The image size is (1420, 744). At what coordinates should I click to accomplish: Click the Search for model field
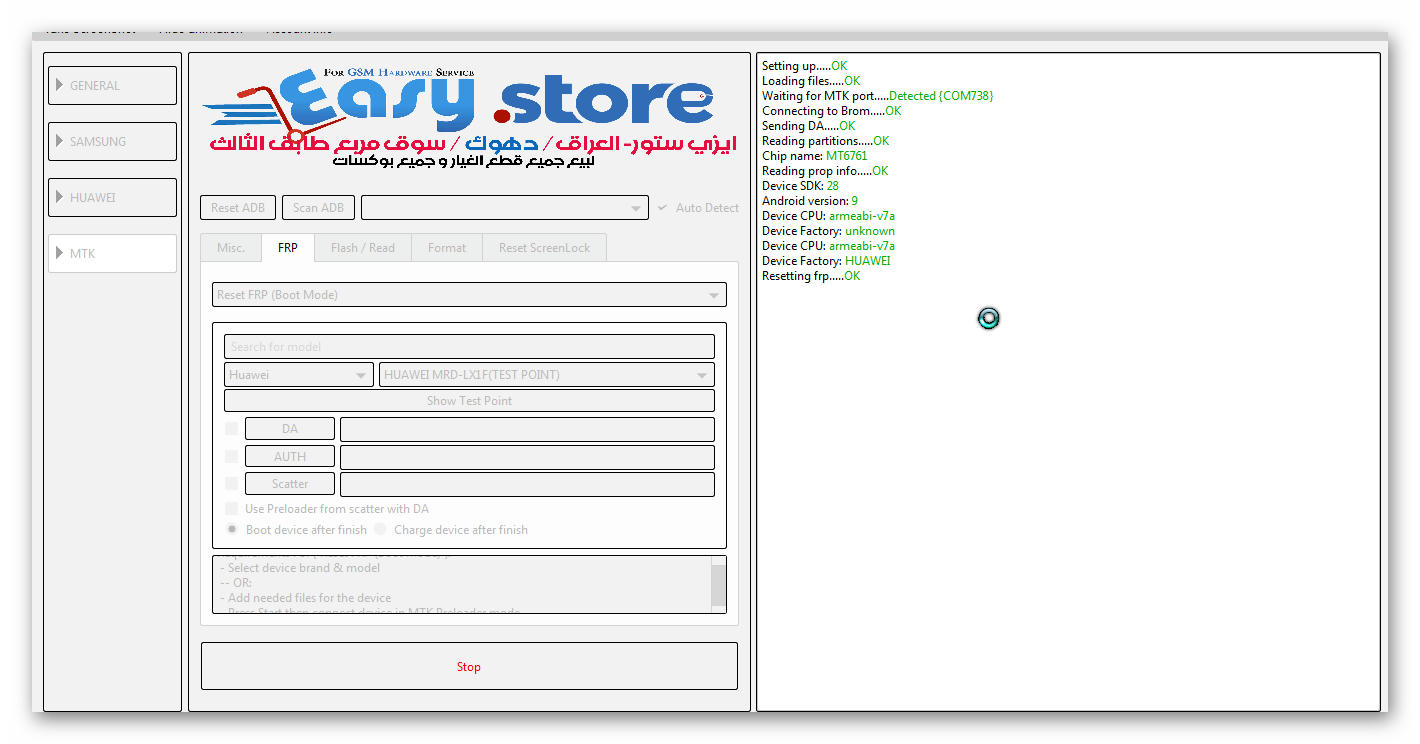click(469, 347)
